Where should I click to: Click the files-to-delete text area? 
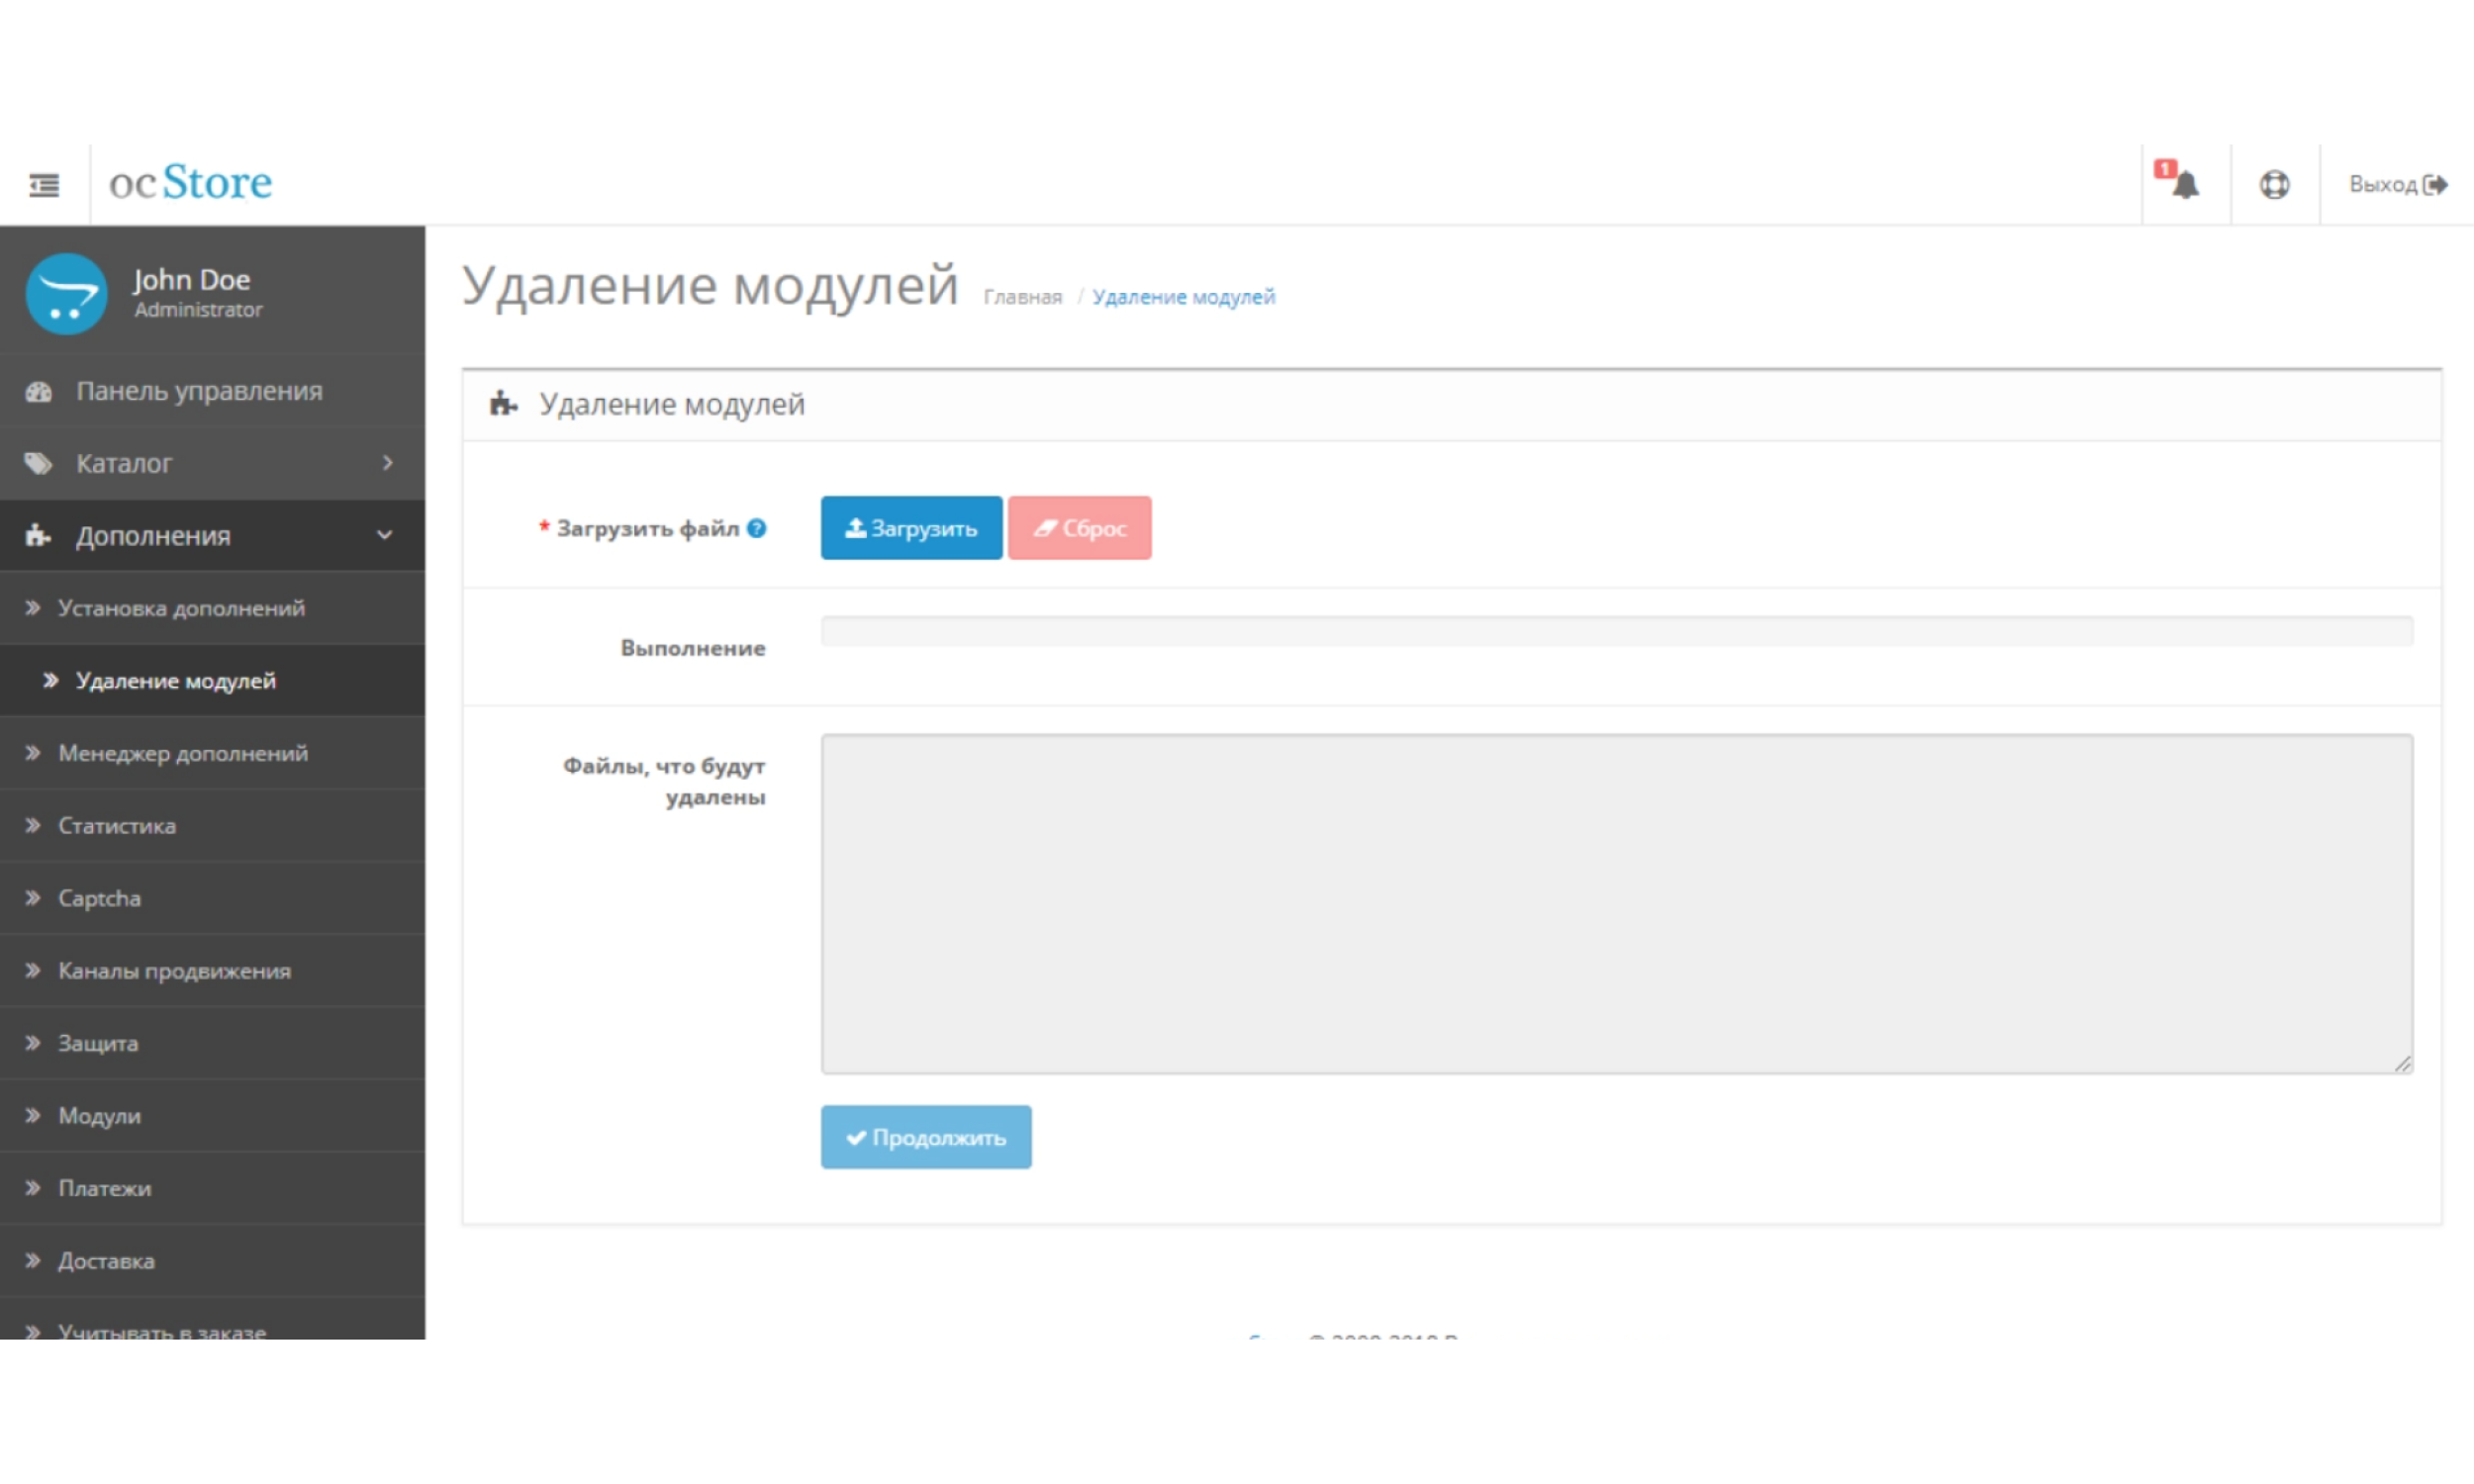tap(1616, 903)
